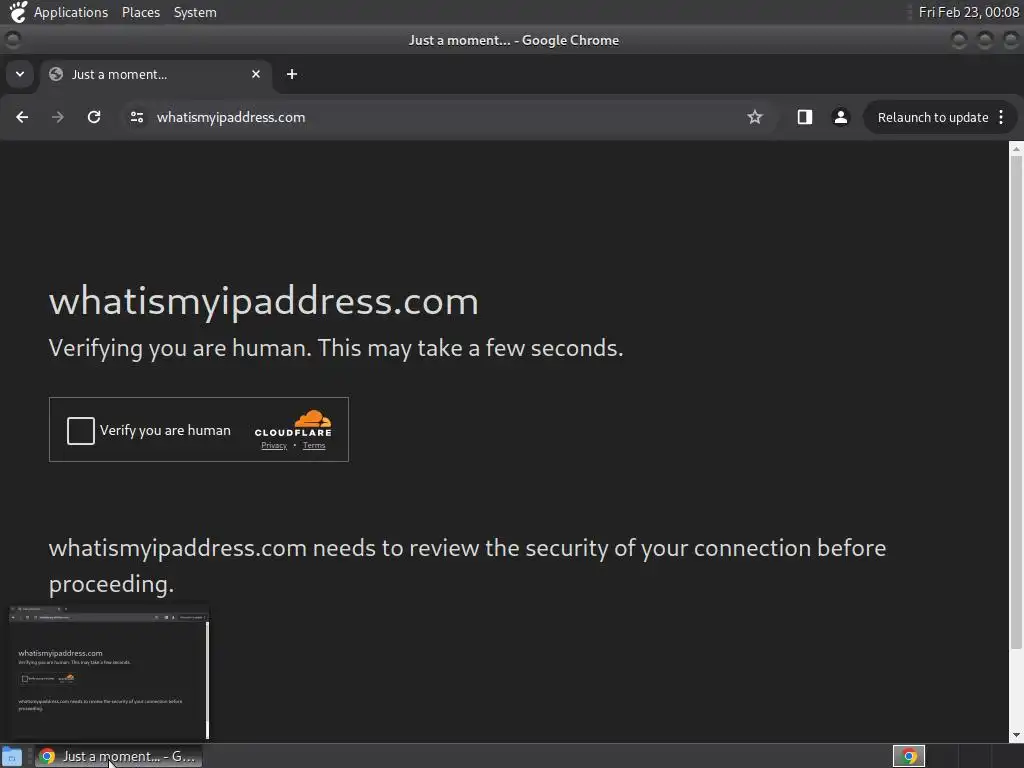Open the window menu button in title bar
1024x768 pixels.
click(x=12, y=40)
